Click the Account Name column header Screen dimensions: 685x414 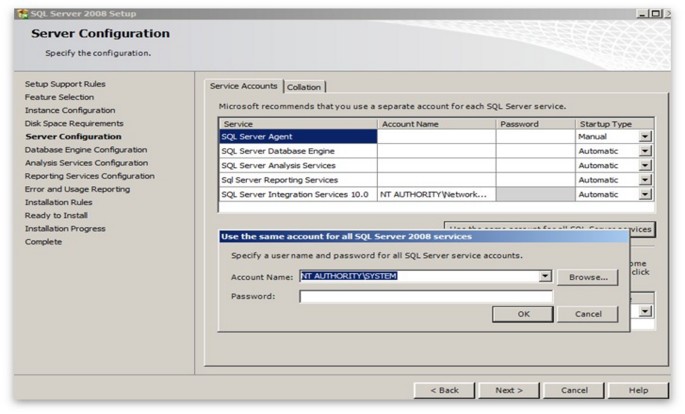click(x=436, y=124)
